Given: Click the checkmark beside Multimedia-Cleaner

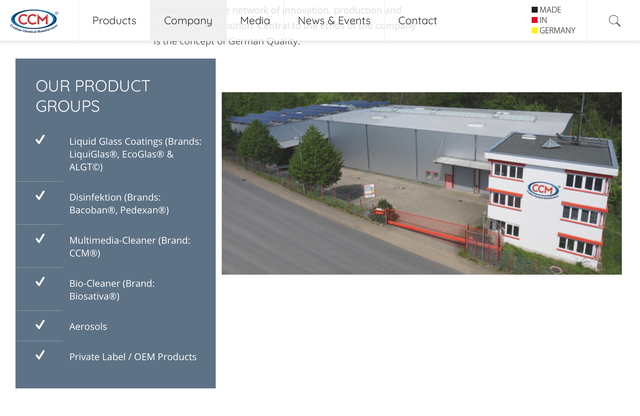Looking at the screenshot, I should coord(40,238).
